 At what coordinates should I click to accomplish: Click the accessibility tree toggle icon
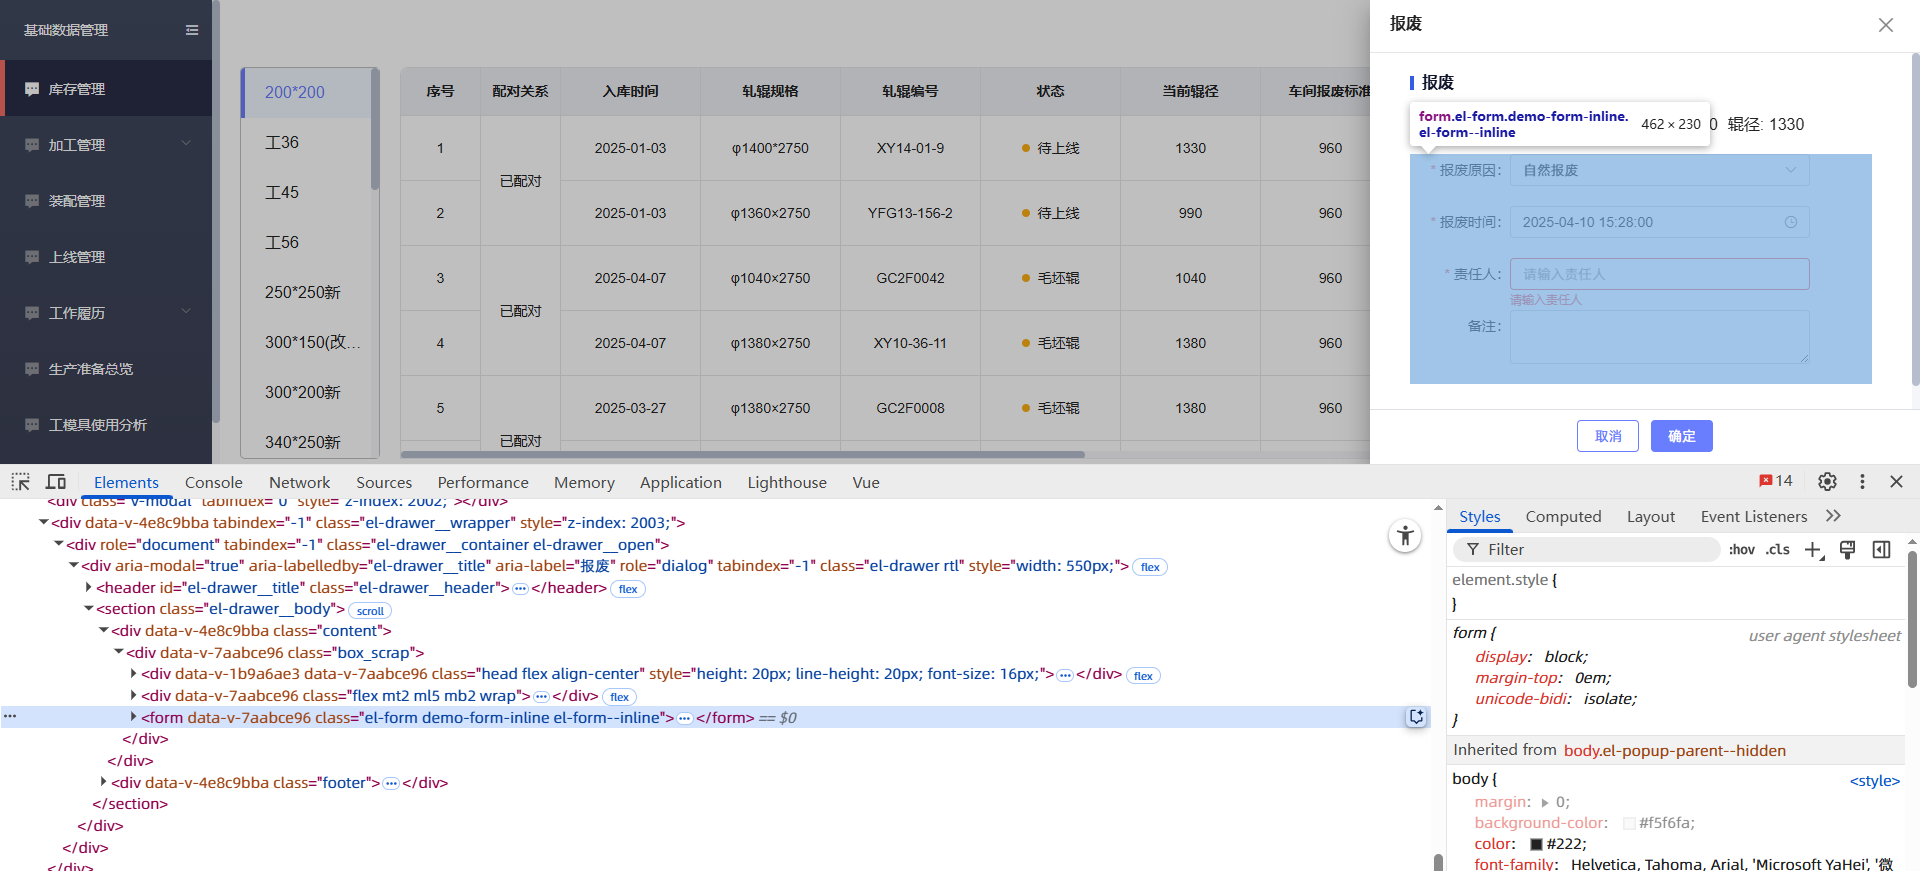click(x=1405, y=536)
